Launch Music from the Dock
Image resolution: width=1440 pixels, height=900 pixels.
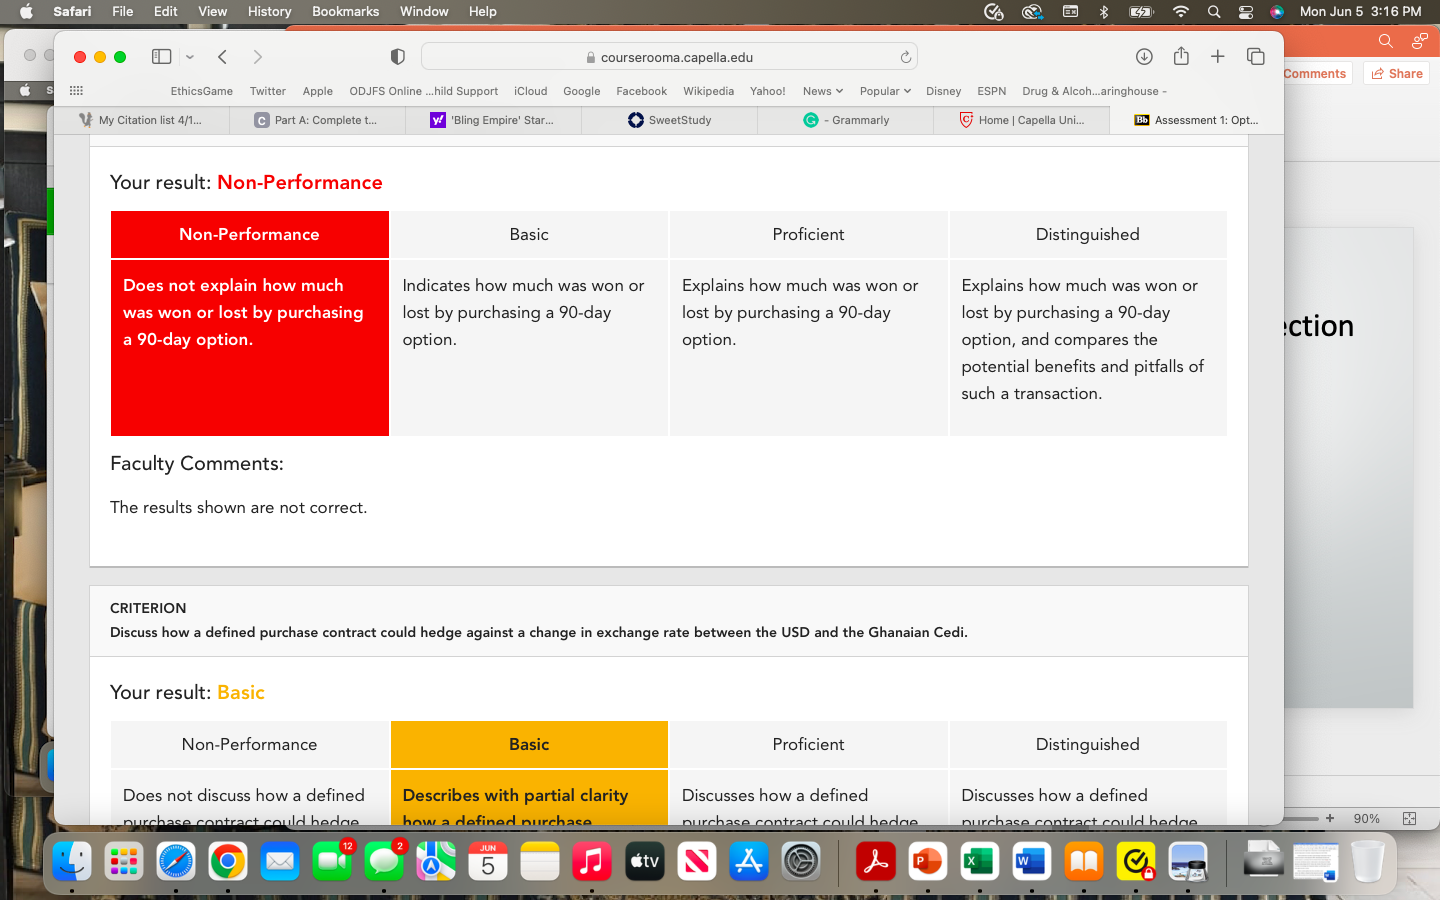(x=592, y=861)
